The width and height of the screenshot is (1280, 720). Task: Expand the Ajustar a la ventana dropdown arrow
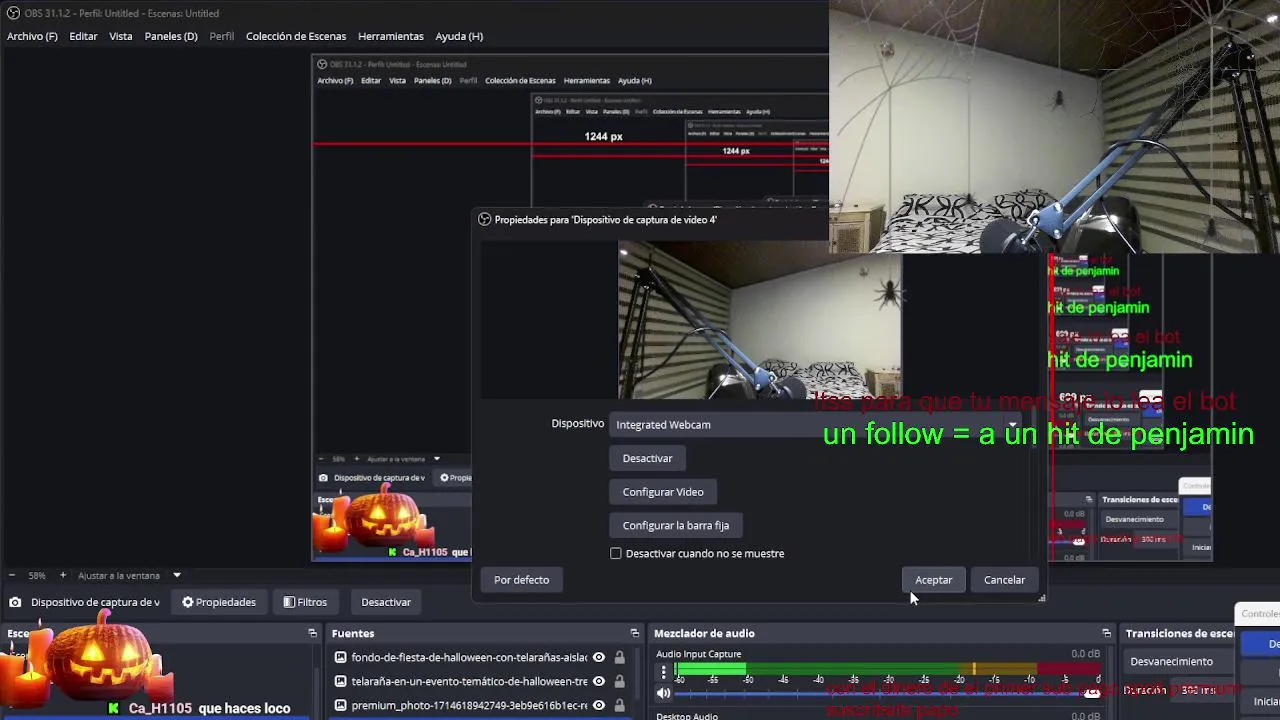[176, 575]
